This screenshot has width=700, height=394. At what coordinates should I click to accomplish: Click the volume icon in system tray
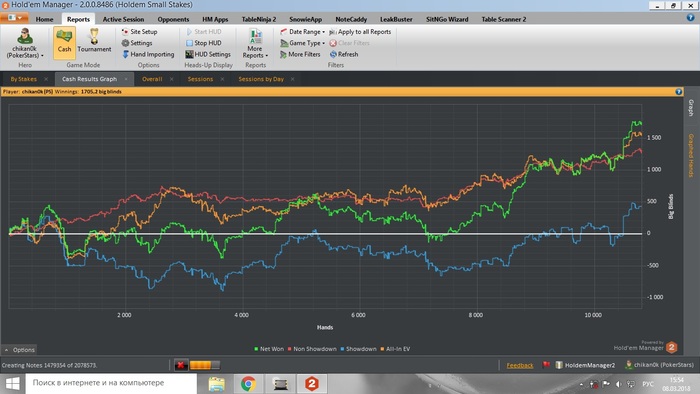point(618,384)
